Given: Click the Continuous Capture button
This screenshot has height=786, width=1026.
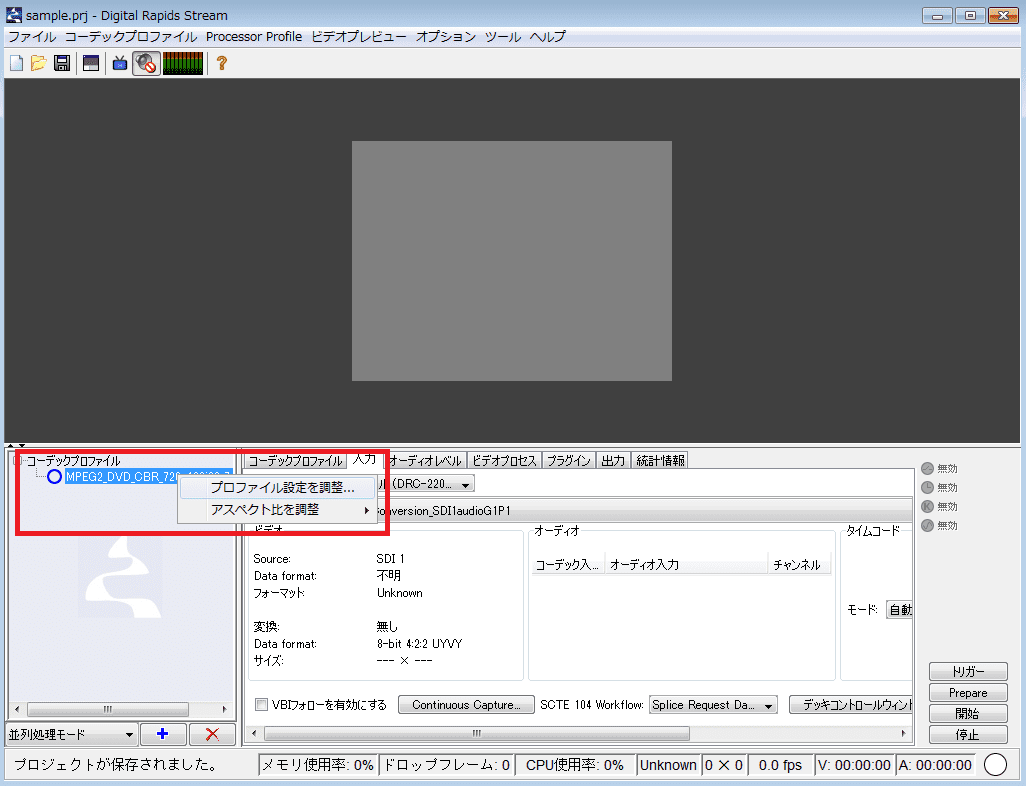Looking at the screenshot, I should tap(467, 705).
